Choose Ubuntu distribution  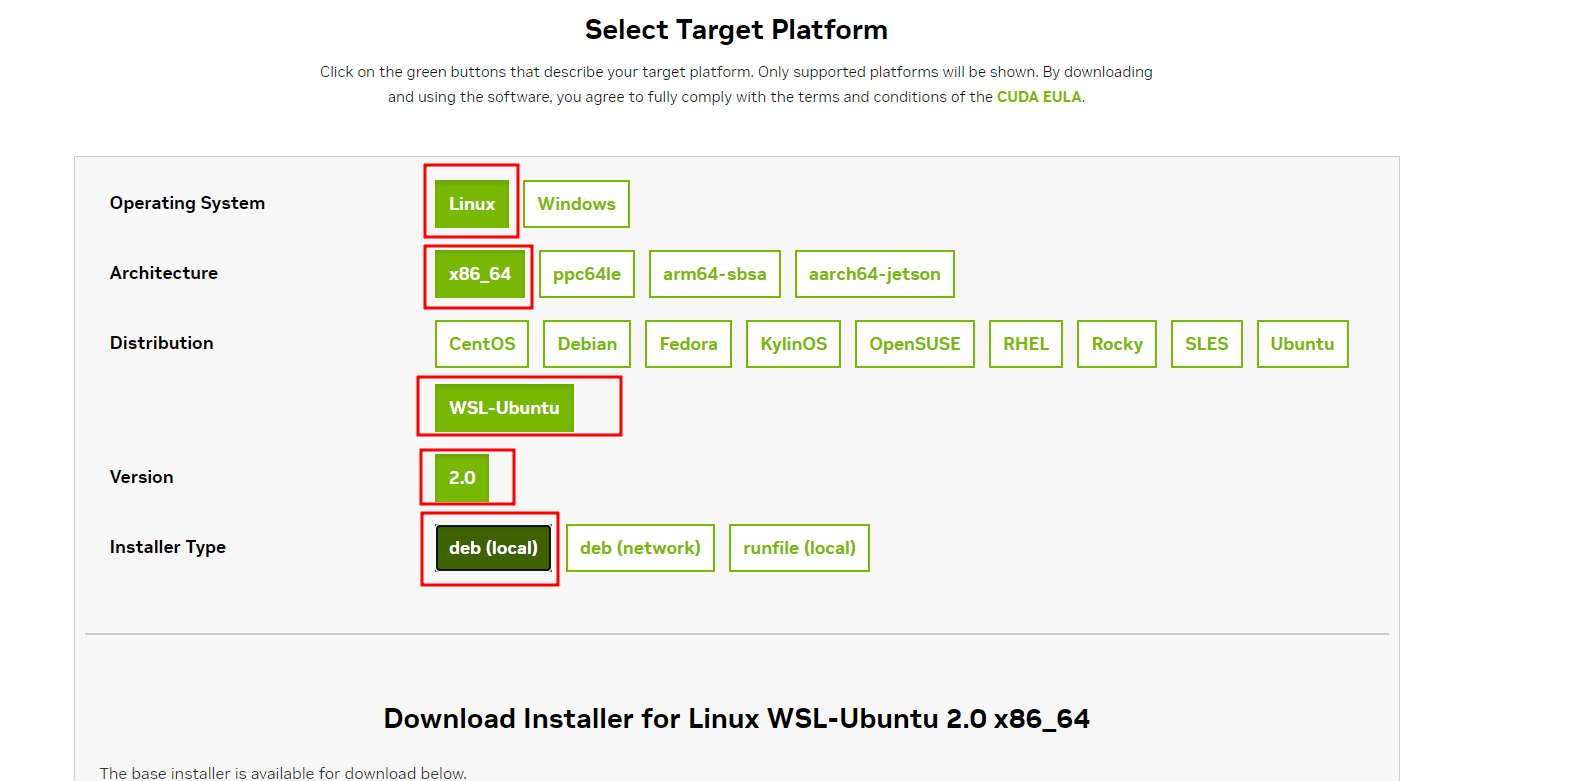(x=1303, y=344)
